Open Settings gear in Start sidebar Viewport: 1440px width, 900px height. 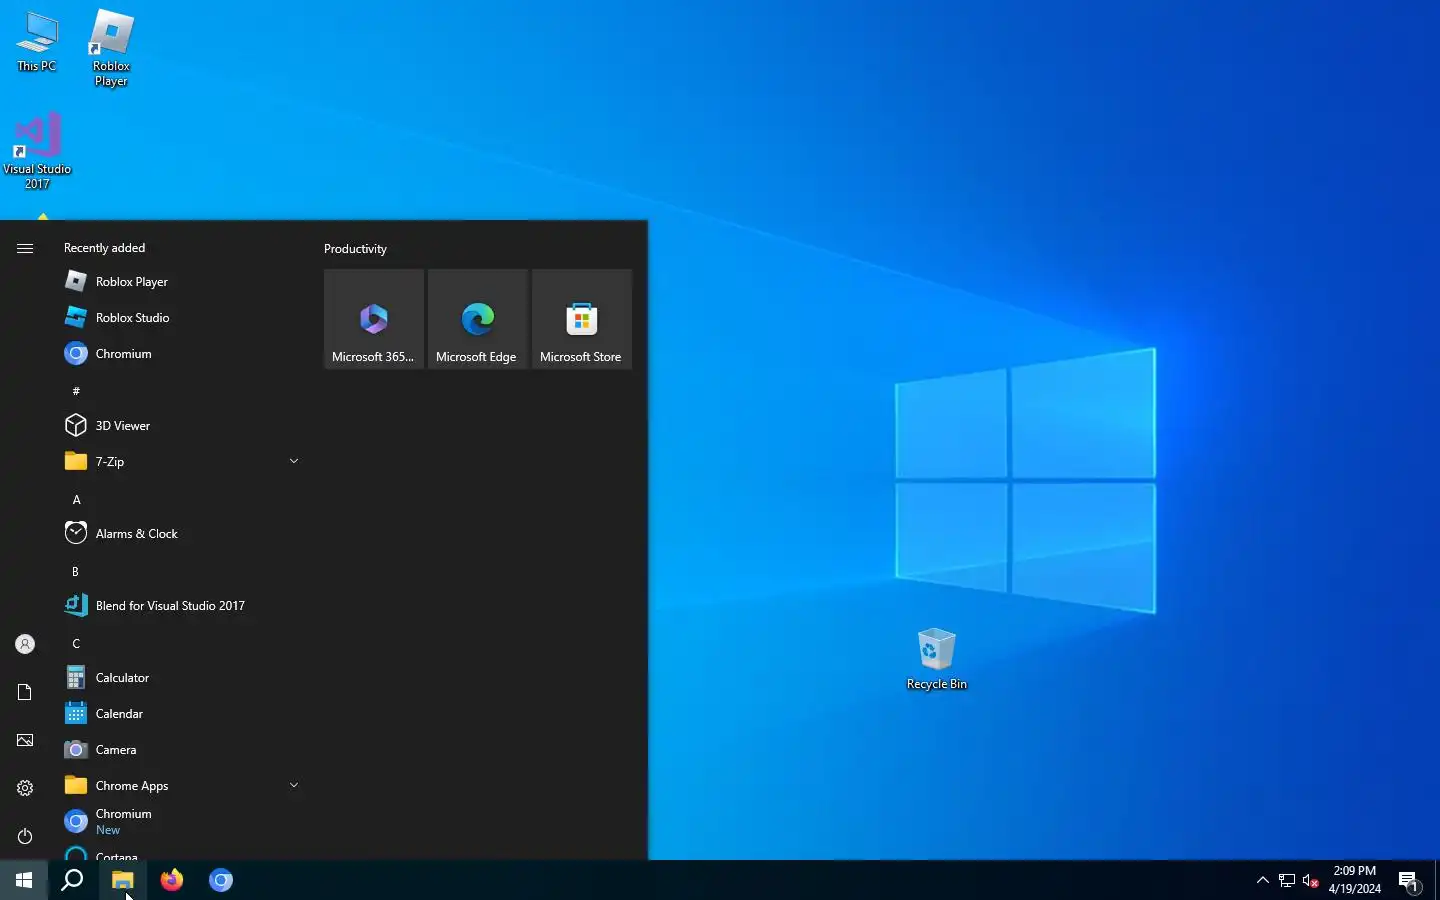(x=25, y=788)
